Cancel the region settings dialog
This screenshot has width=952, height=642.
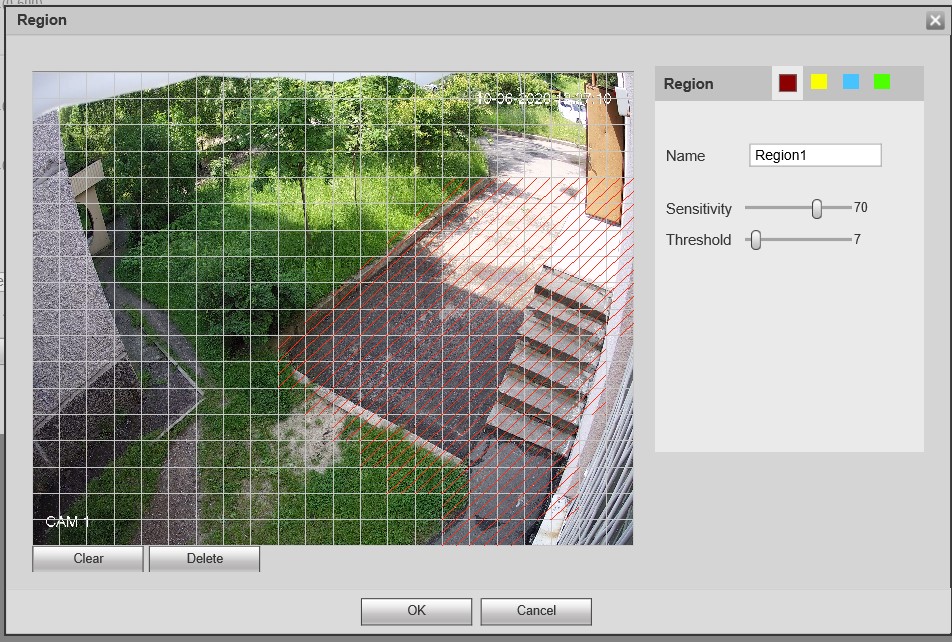(536, 611)
